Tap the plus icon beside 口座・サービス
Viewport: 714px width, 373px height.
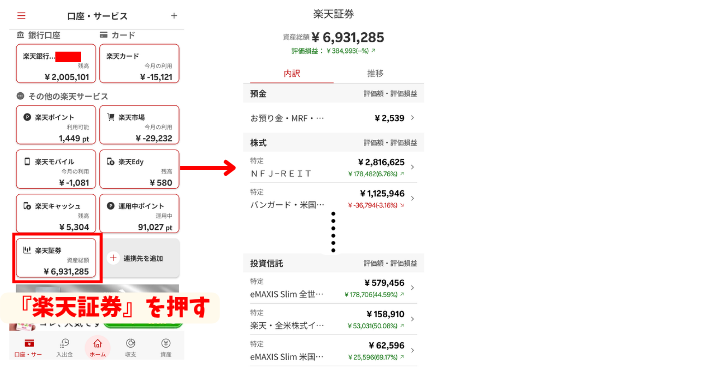click(174, 16)
